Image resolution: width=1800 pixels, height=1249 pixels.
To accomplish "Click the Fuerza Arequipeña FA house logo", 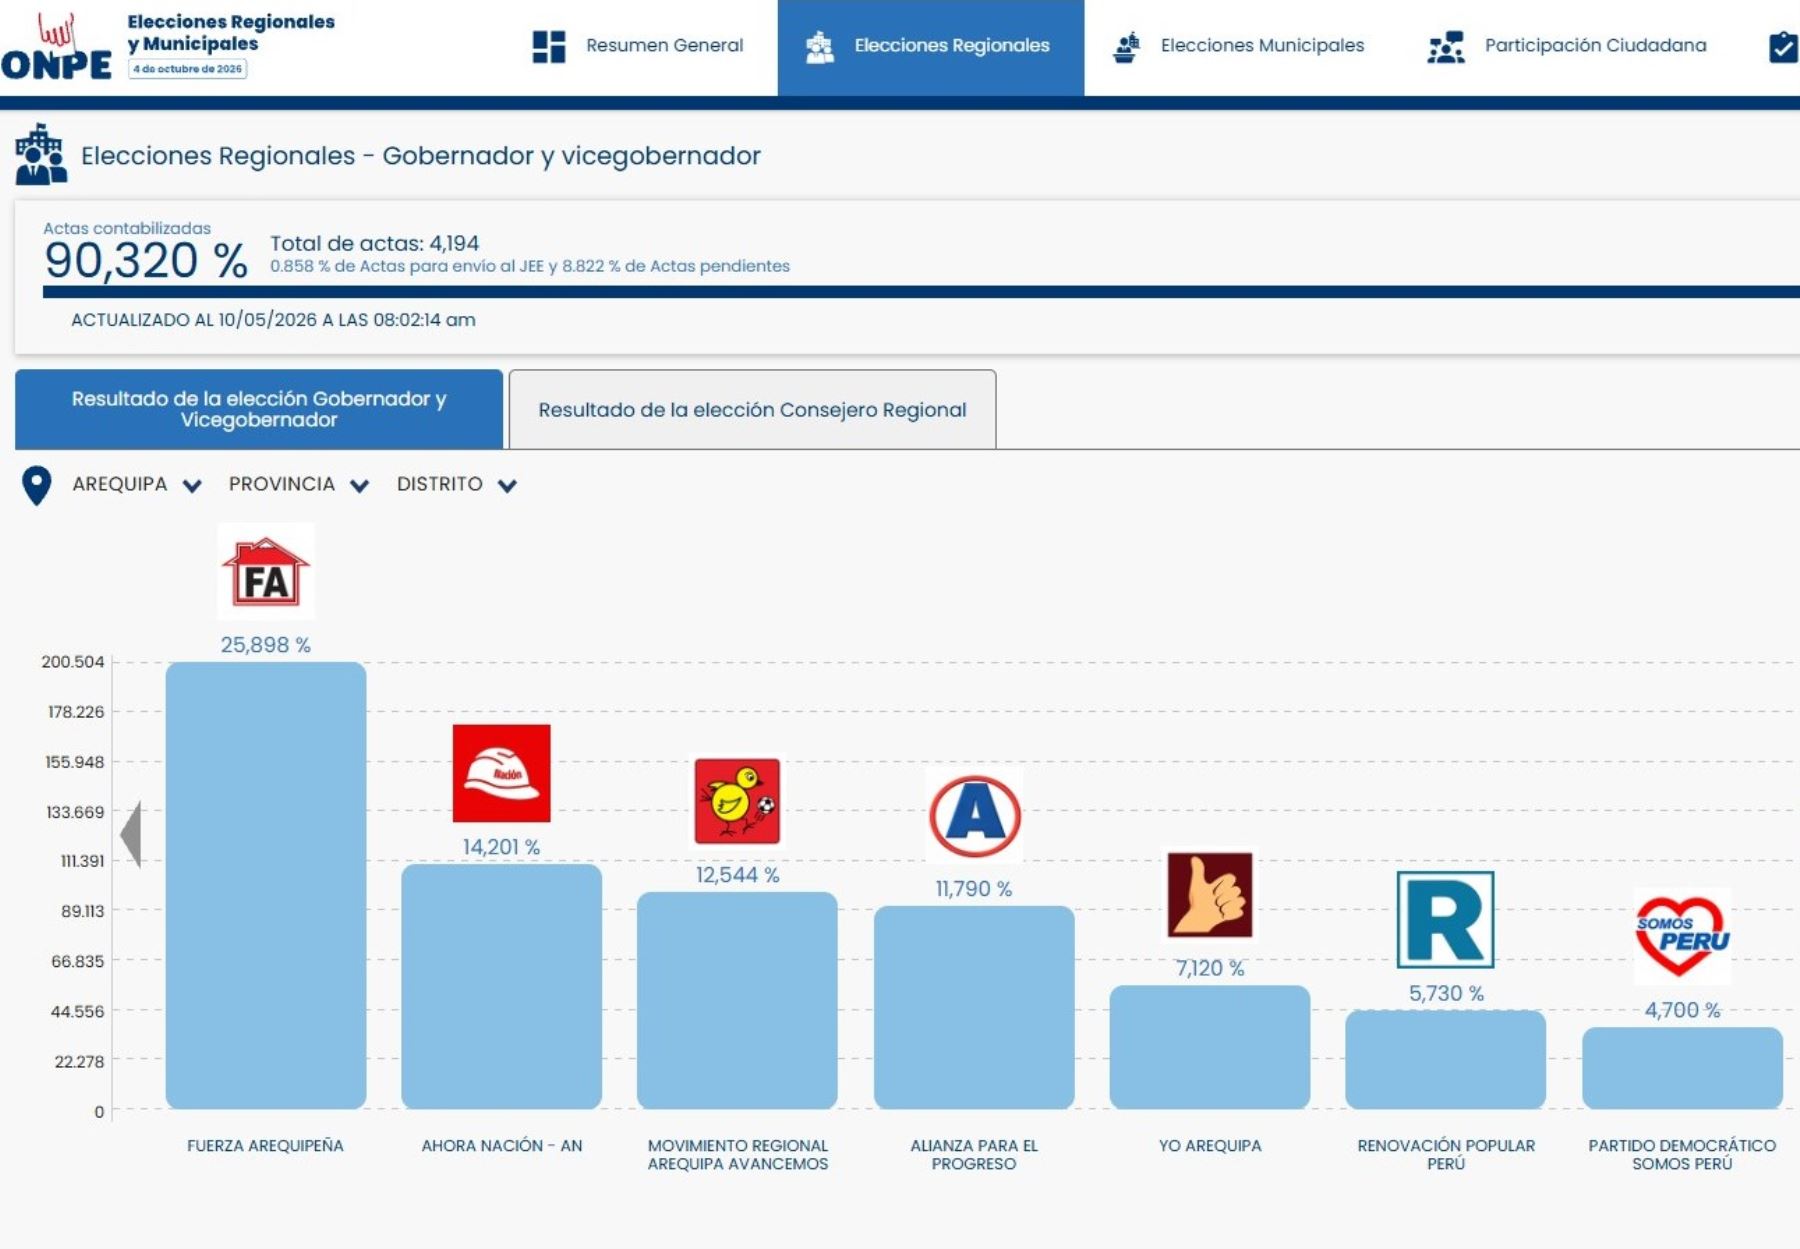I will click(266, 572).
